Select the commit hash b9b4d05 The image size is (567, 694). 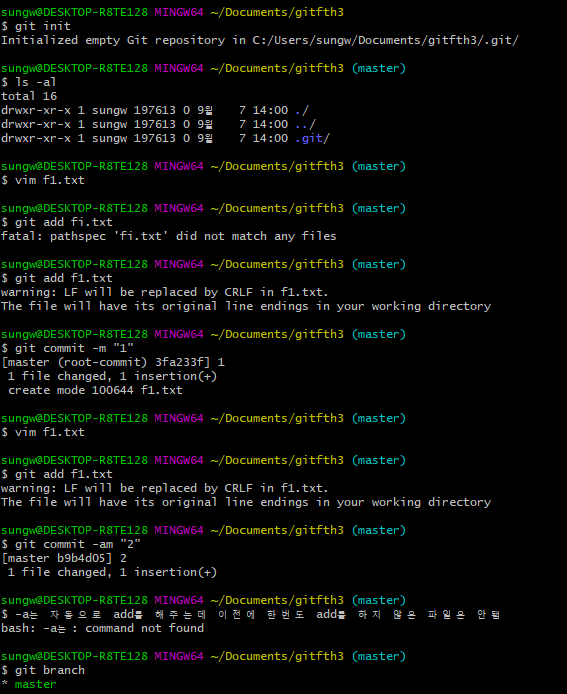coord(81,559)
